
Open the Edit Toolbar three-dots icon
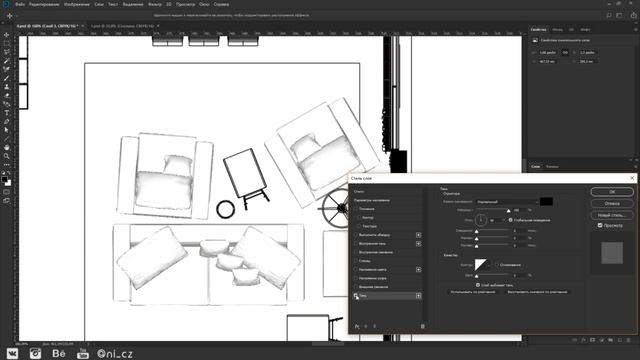click(x=7, y=165)
